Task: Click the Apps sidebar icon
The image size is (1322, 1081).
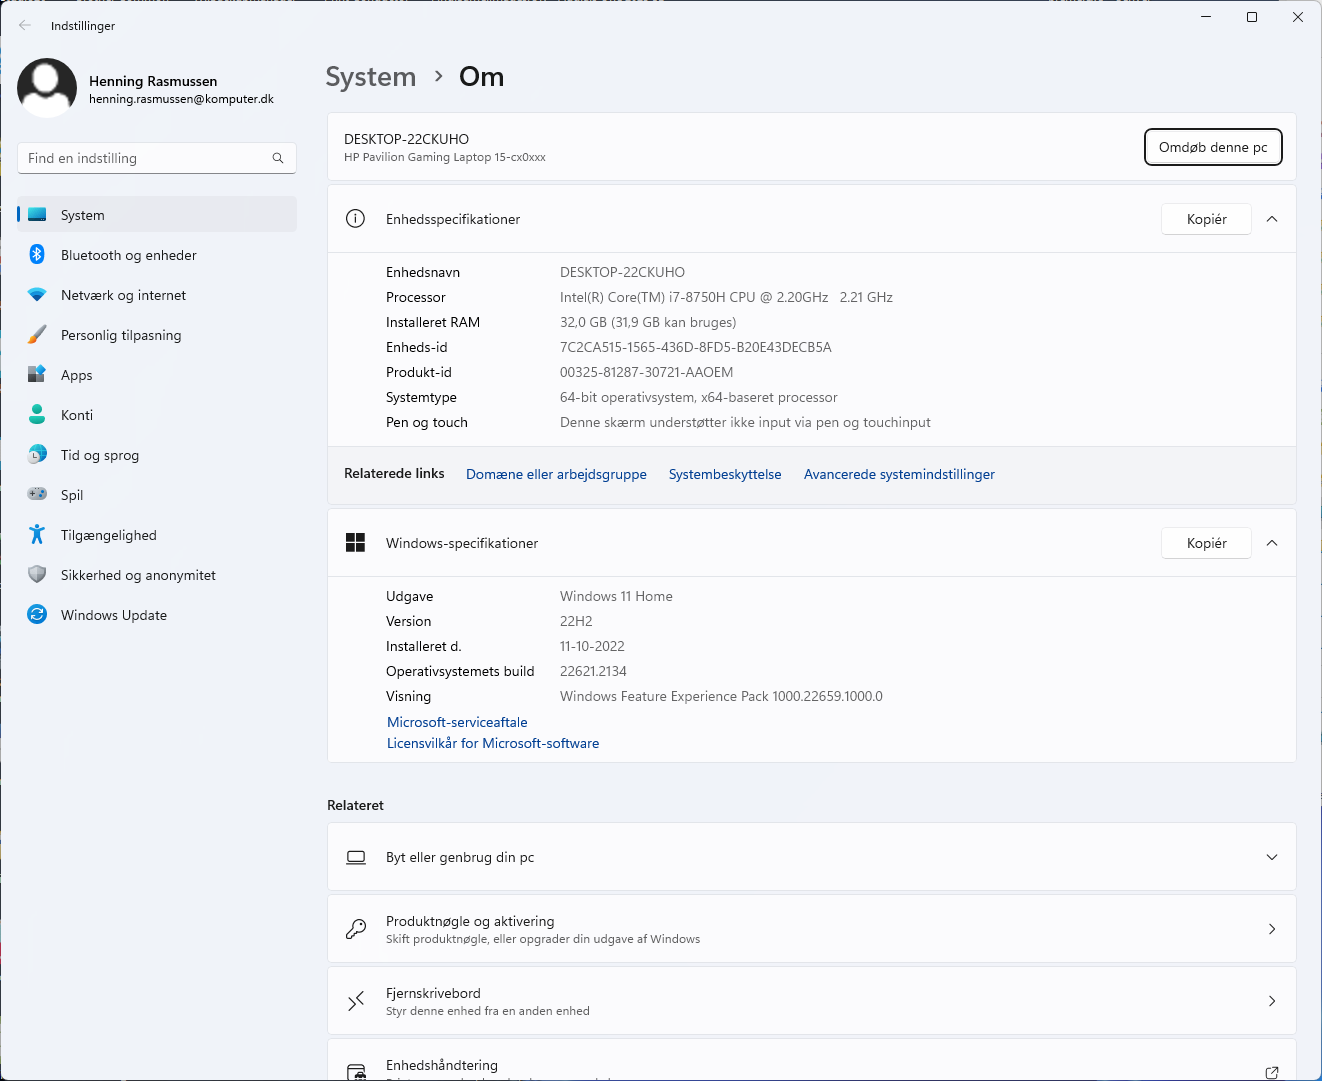Action: (x=37, y=375)
